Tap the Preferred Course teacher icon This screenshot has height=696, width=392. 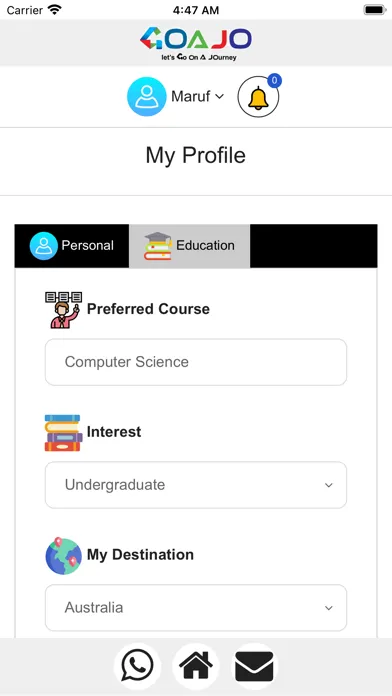tap(63, 310)
